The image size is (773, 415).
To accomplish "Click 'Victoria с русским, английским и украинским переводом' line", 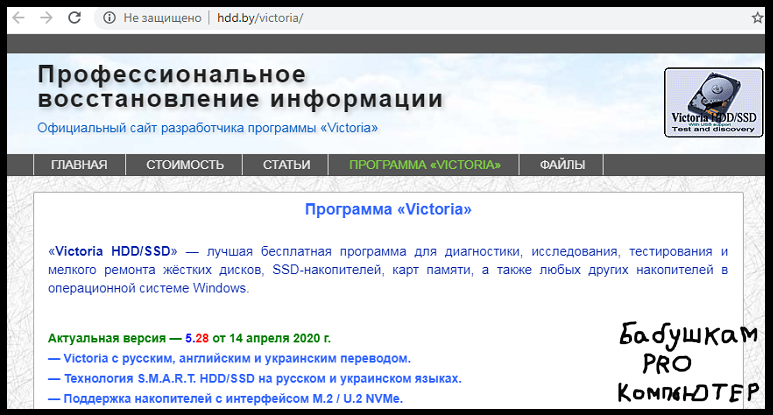I will tap(229, 358).
